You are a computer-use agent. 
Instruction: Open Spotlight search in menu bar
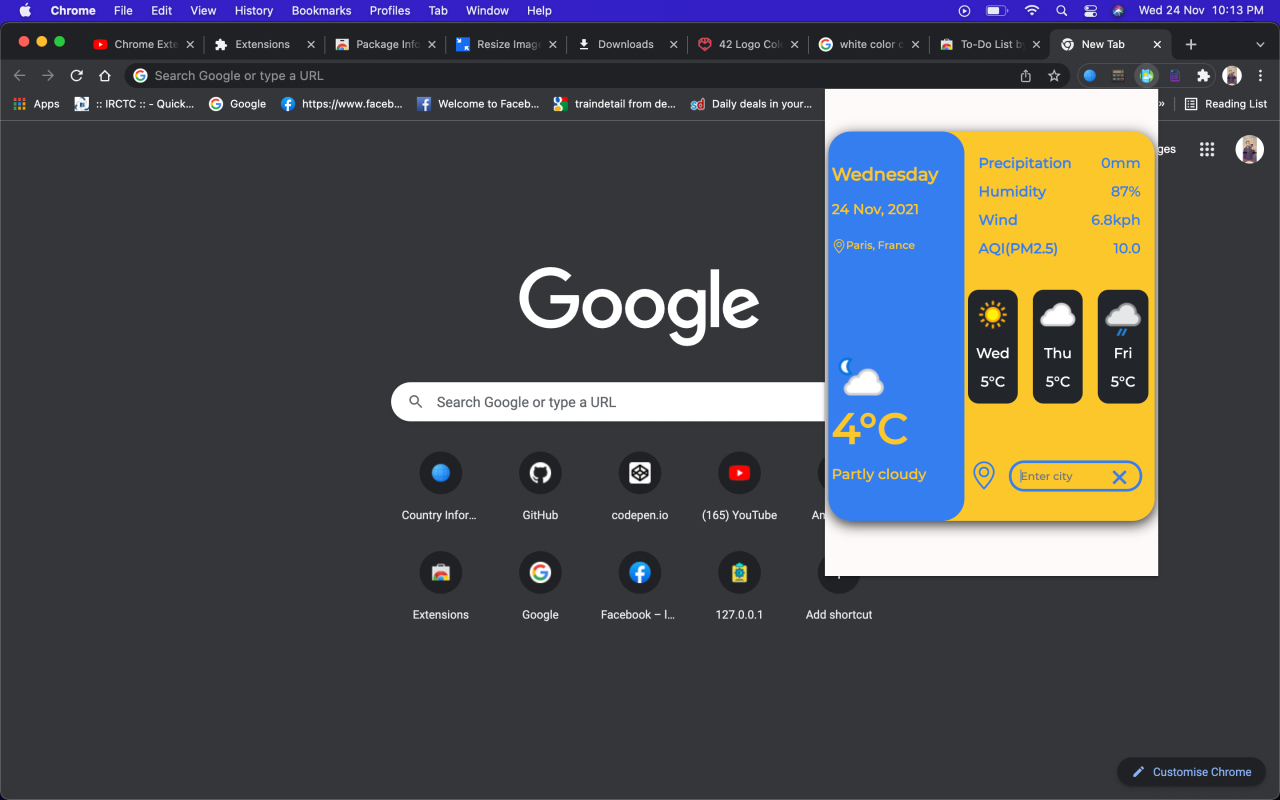coord(1061,10)
